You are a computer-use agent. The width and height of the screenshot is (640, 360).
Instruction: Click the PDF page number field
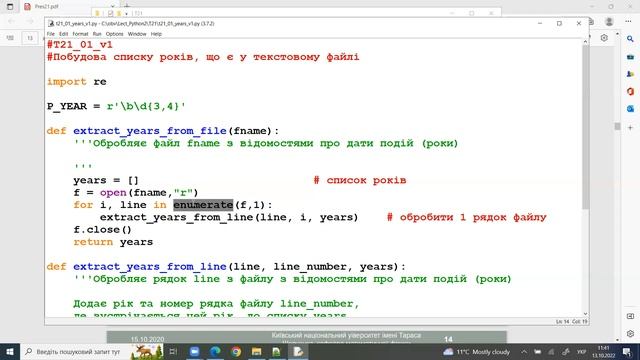click(x=30, y=38)
